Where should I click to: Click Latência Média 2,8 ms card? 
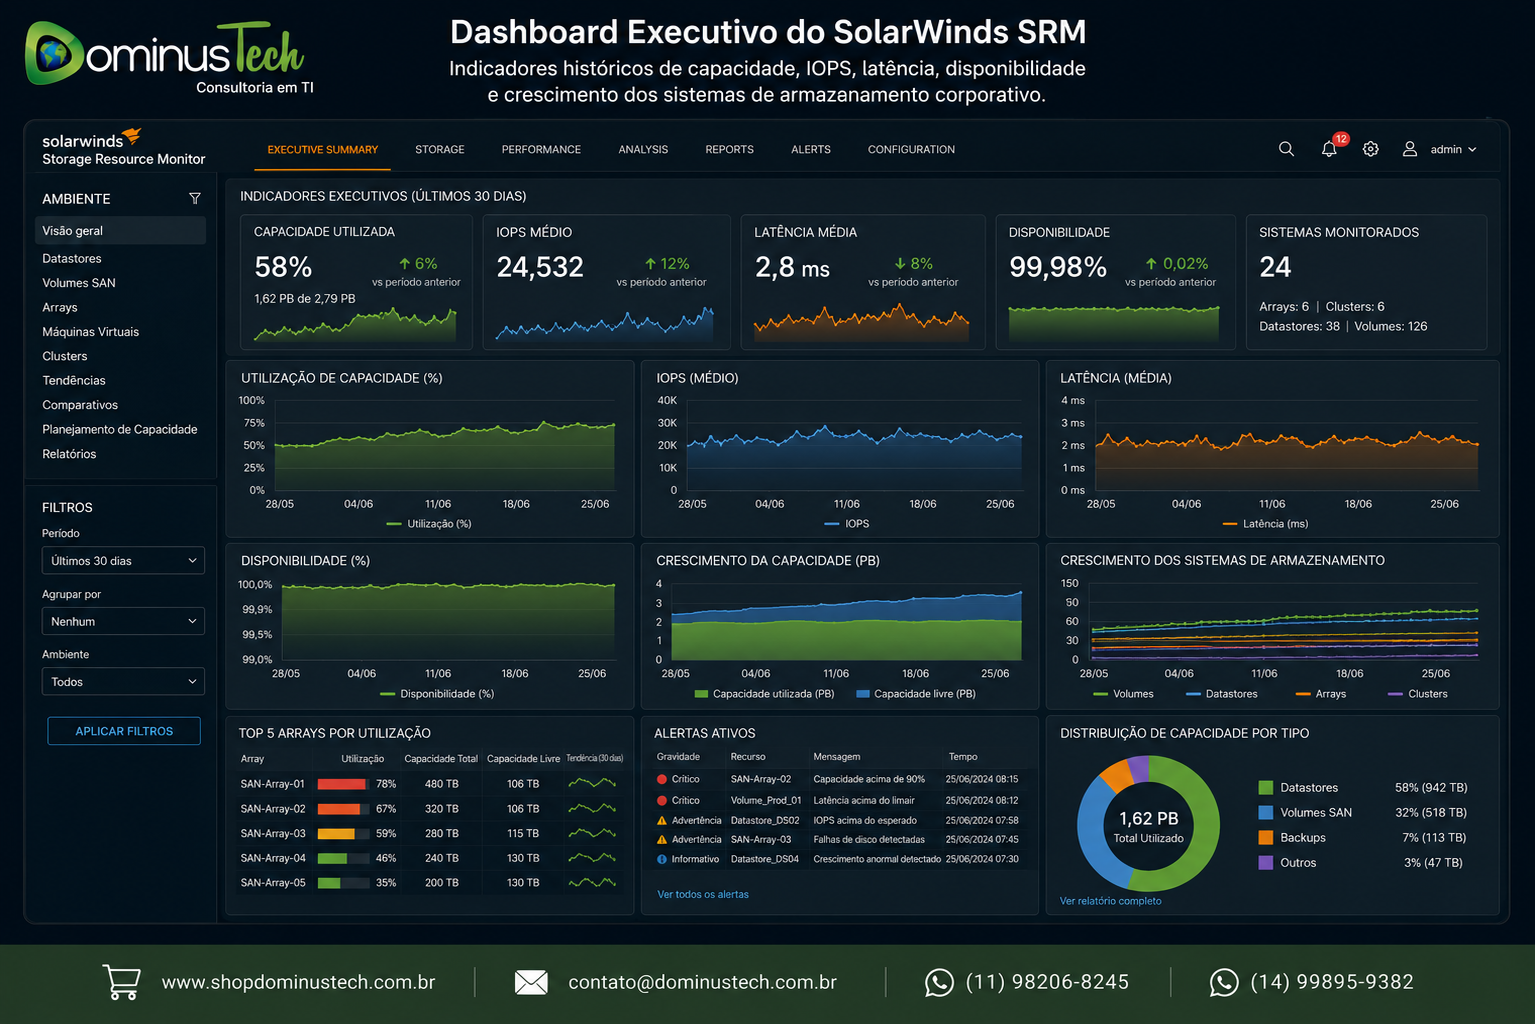[862, 282]
